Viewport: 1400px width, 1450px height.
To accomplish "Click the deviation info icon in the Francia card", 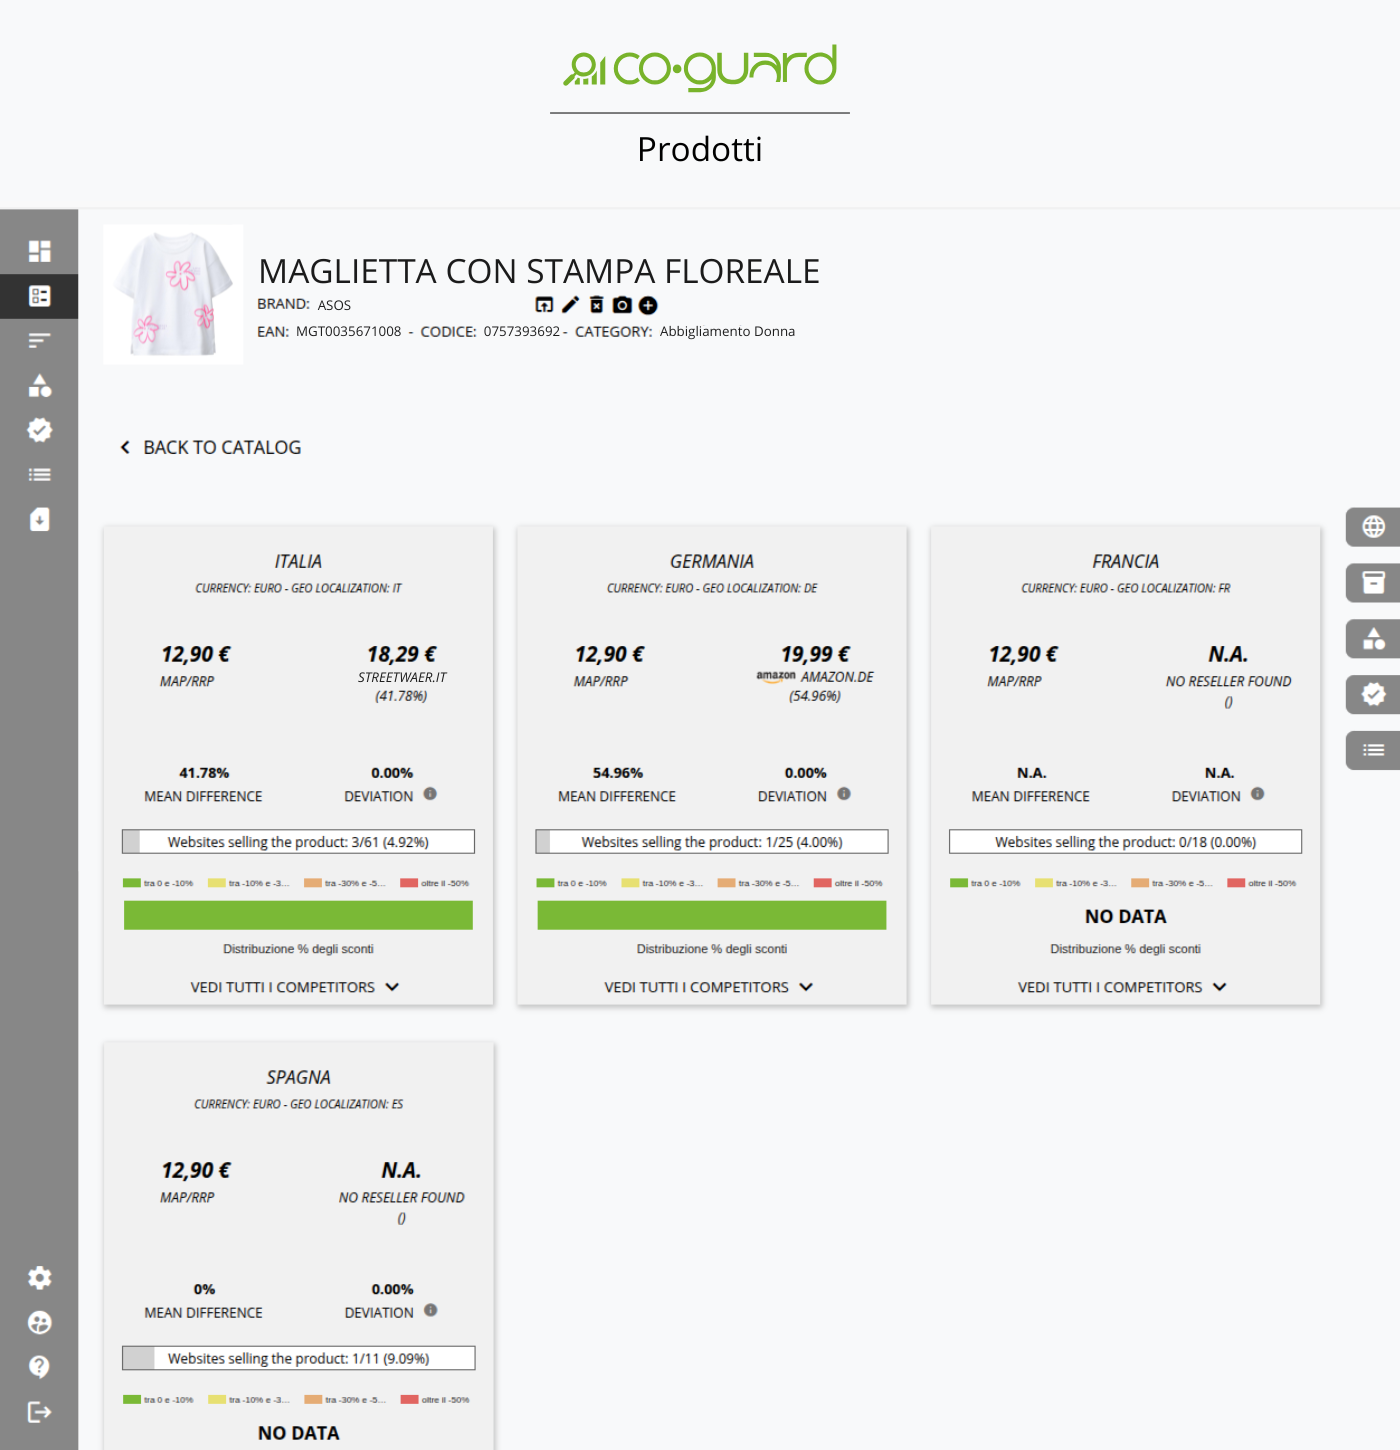I will (1258, 794).
